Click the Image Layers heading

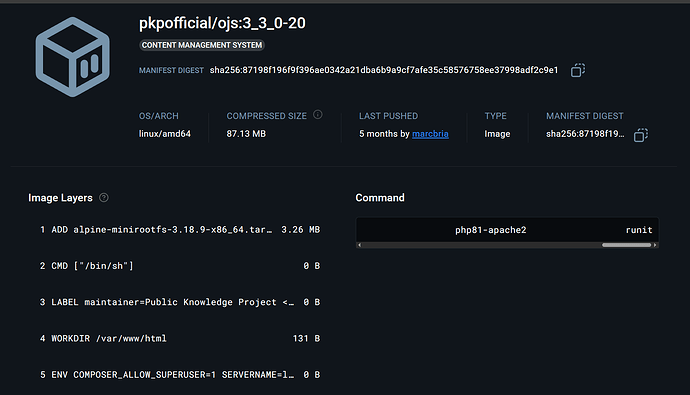pos(60,198)
